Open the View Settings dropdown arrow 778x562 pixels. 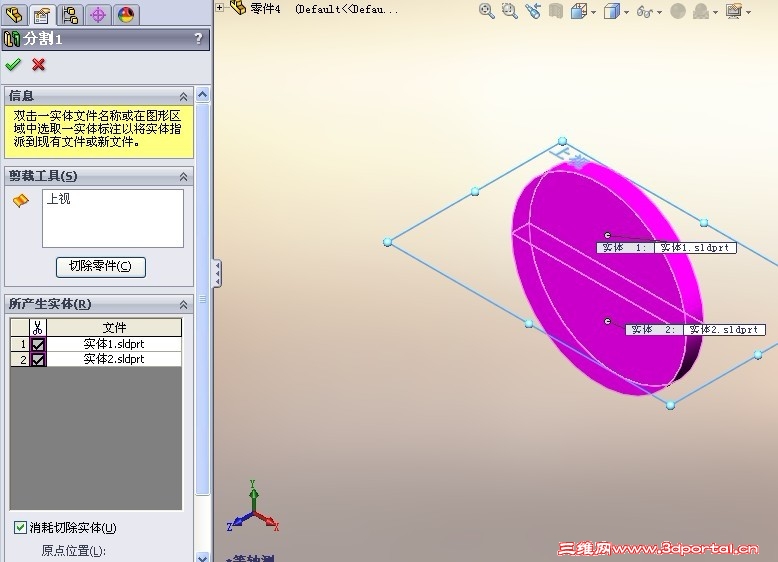[748, 12]
